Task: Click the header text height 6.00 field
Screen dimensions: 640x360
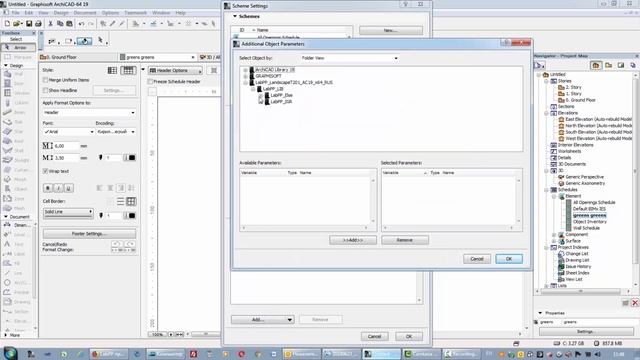Action: pyautogui.click(x=67, y=146)
